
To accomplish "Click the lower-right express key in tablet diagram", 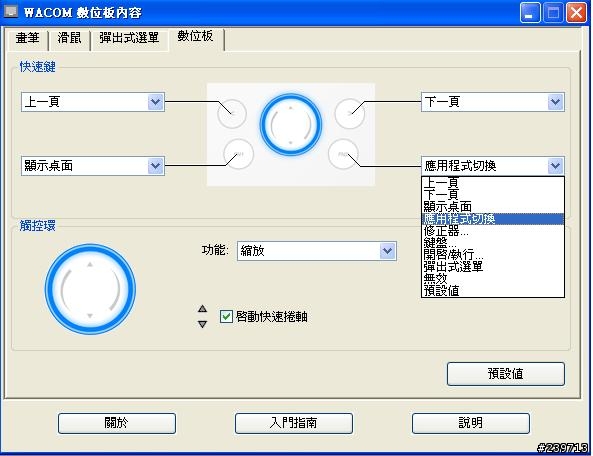I will click(343, 154).
